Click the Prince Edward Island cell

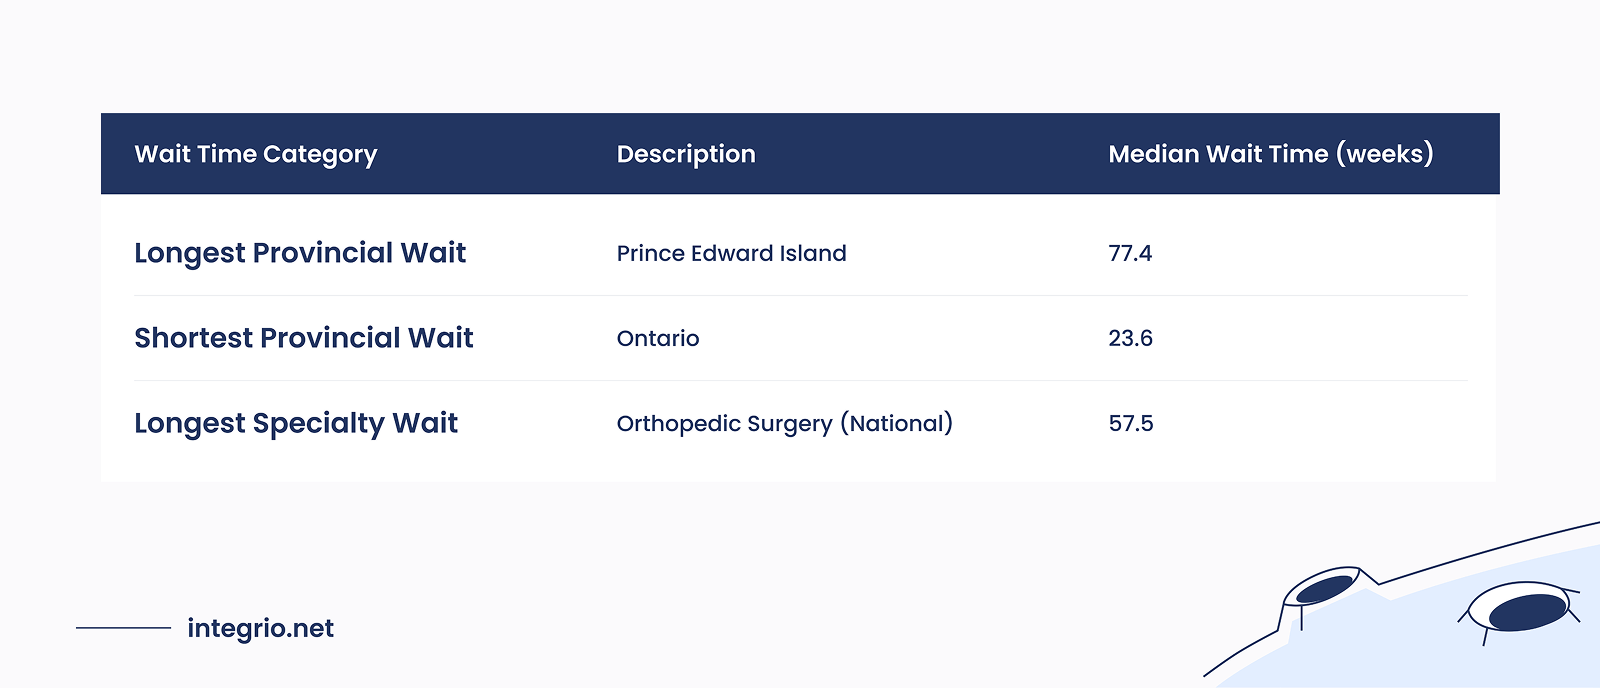(731, 253)
